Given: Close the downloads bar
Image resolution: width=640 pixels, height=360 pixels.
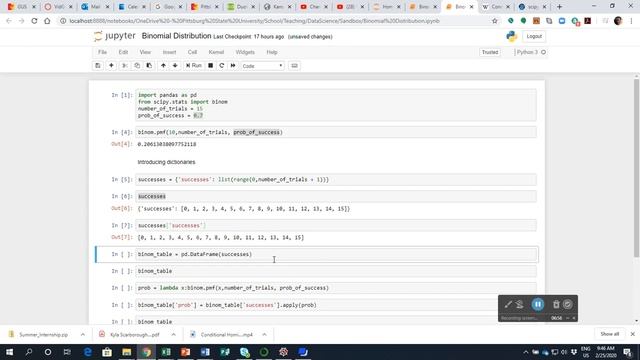Looking at the screenshot, I should [632, 334].
